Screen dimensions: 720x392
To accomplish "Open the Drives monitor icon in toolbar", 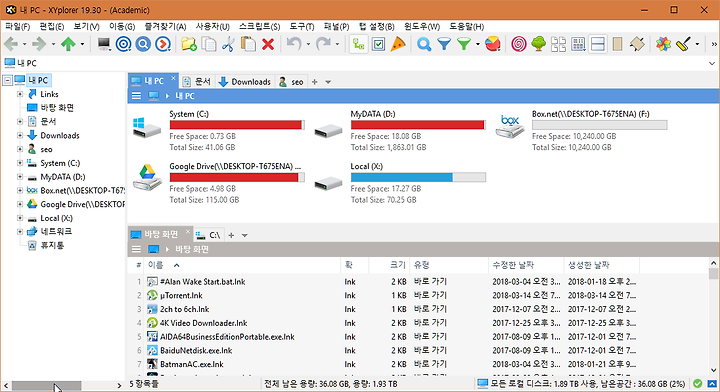I will (104, 44).
